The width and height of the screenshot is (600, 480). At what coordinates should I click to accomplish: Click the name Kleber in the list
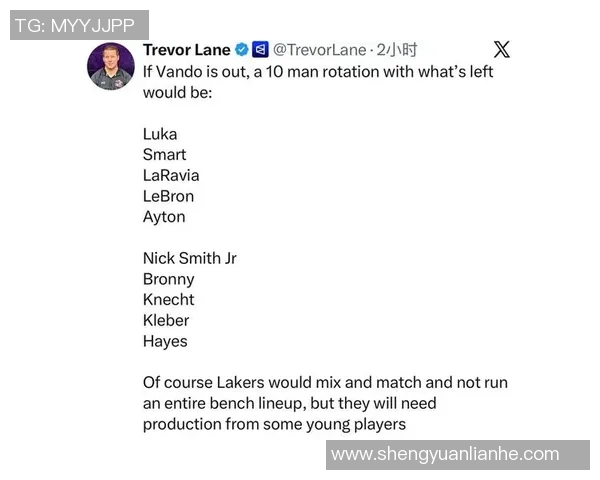166,320
